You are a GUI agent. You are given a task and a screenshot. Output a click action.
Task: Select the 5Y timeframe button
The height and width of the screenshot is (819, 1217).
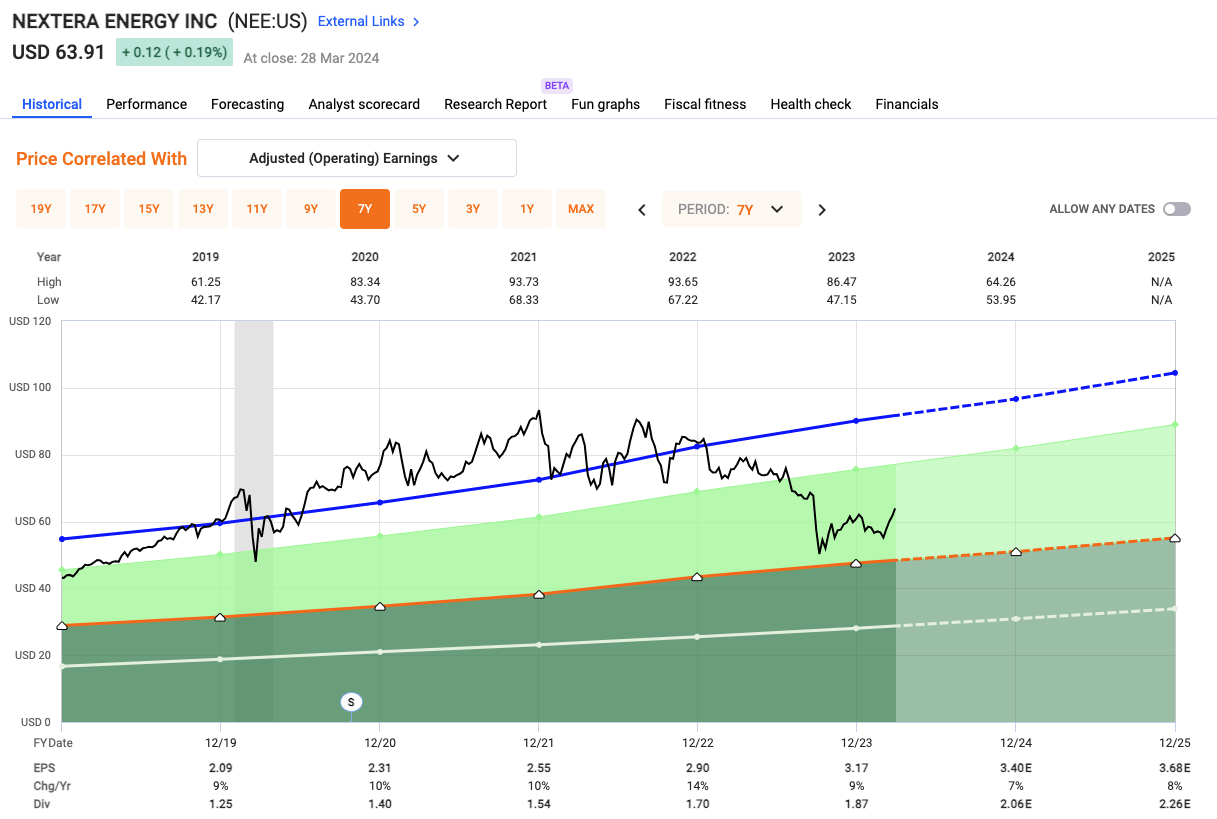point(419,209)
